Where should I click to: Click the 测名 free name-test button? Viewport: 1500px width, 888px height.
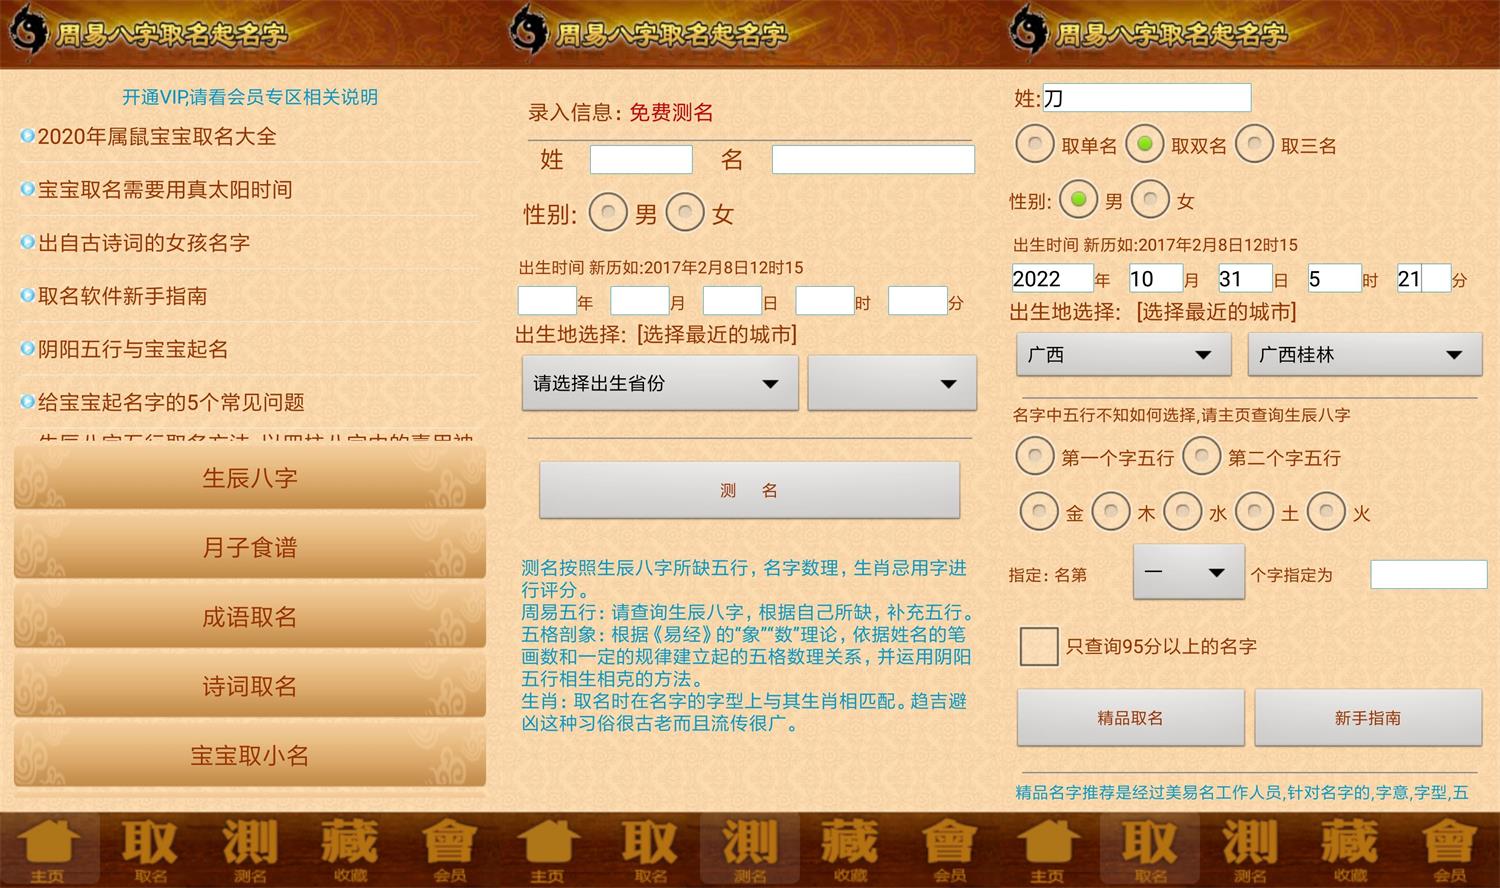pos(749,490)
